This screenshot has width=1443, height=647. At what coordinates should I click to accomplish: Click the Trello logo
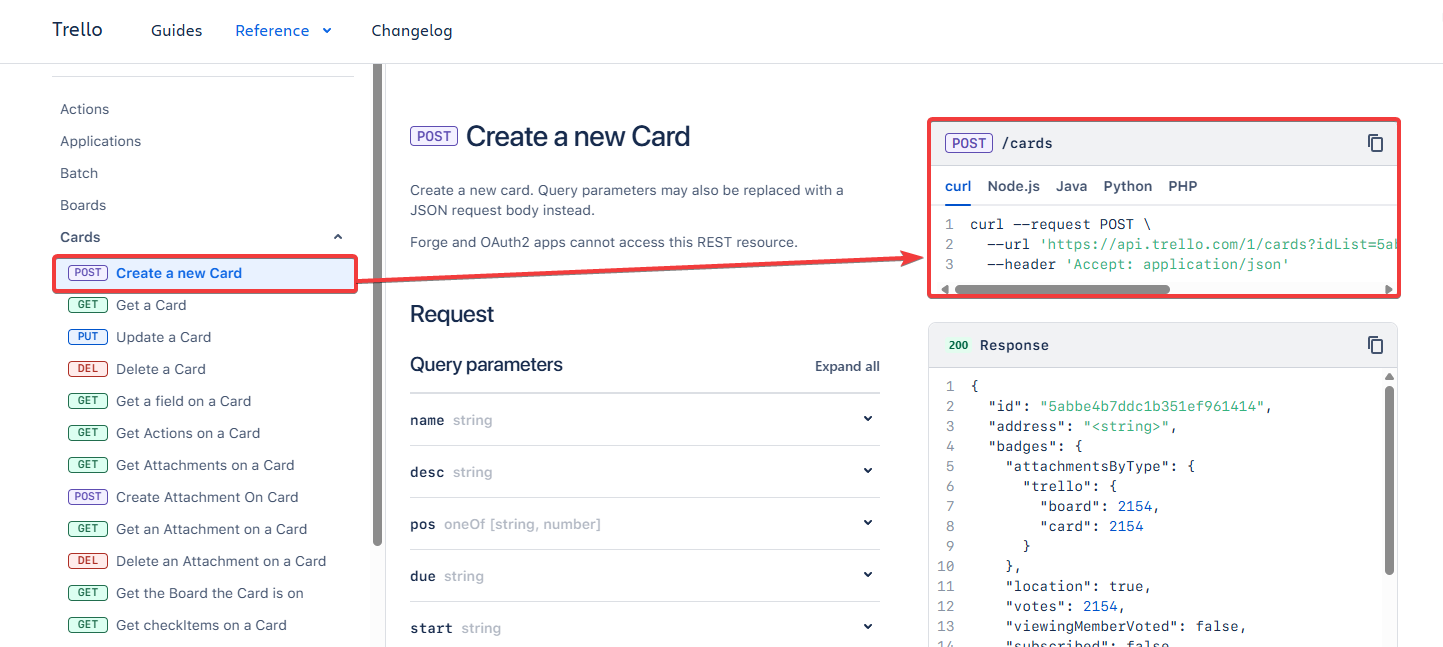(x=77, y=29)
